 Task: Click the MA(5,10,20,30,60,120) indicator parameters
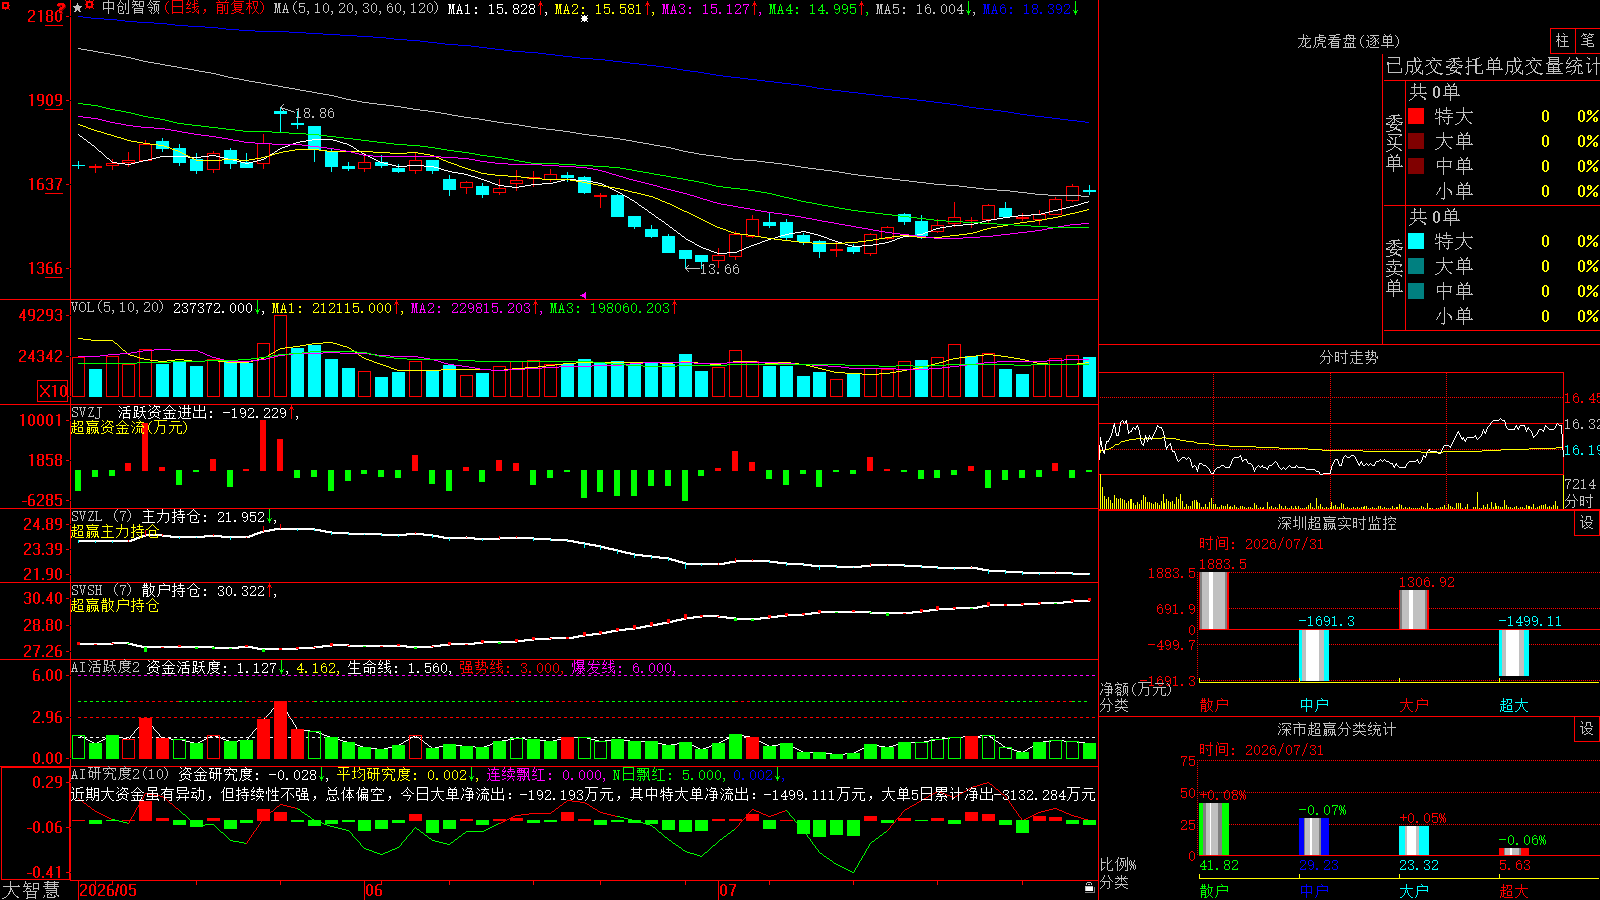click(356, 9)
